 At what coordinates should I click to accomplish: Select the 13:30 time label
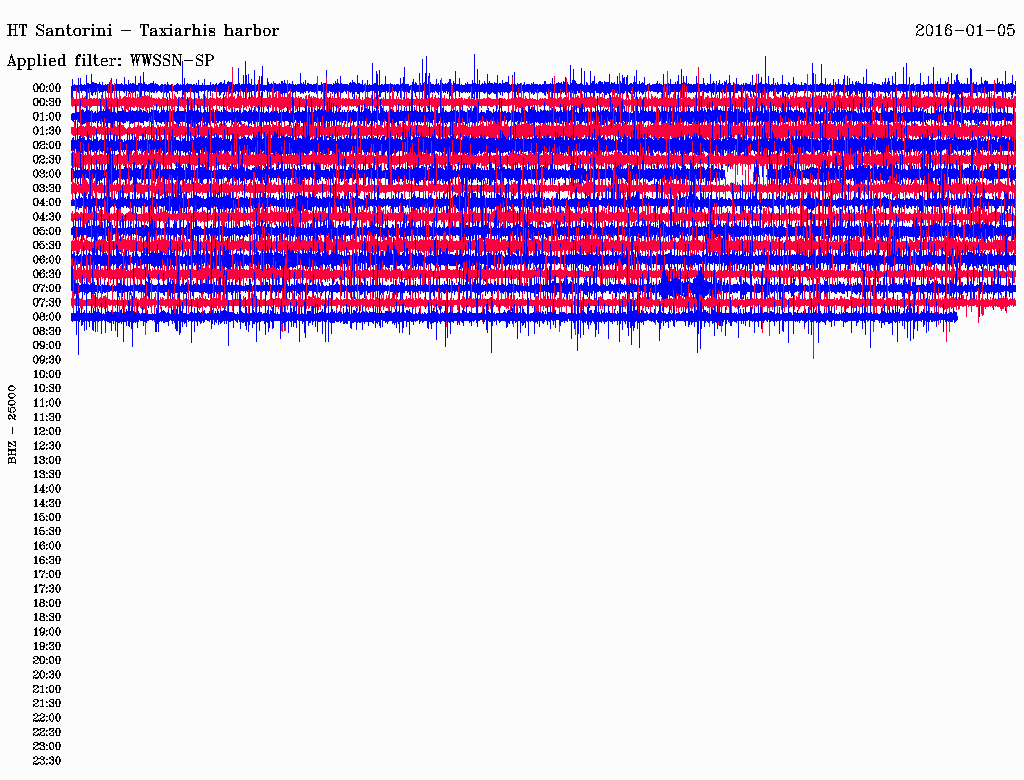tap(47, 474)
